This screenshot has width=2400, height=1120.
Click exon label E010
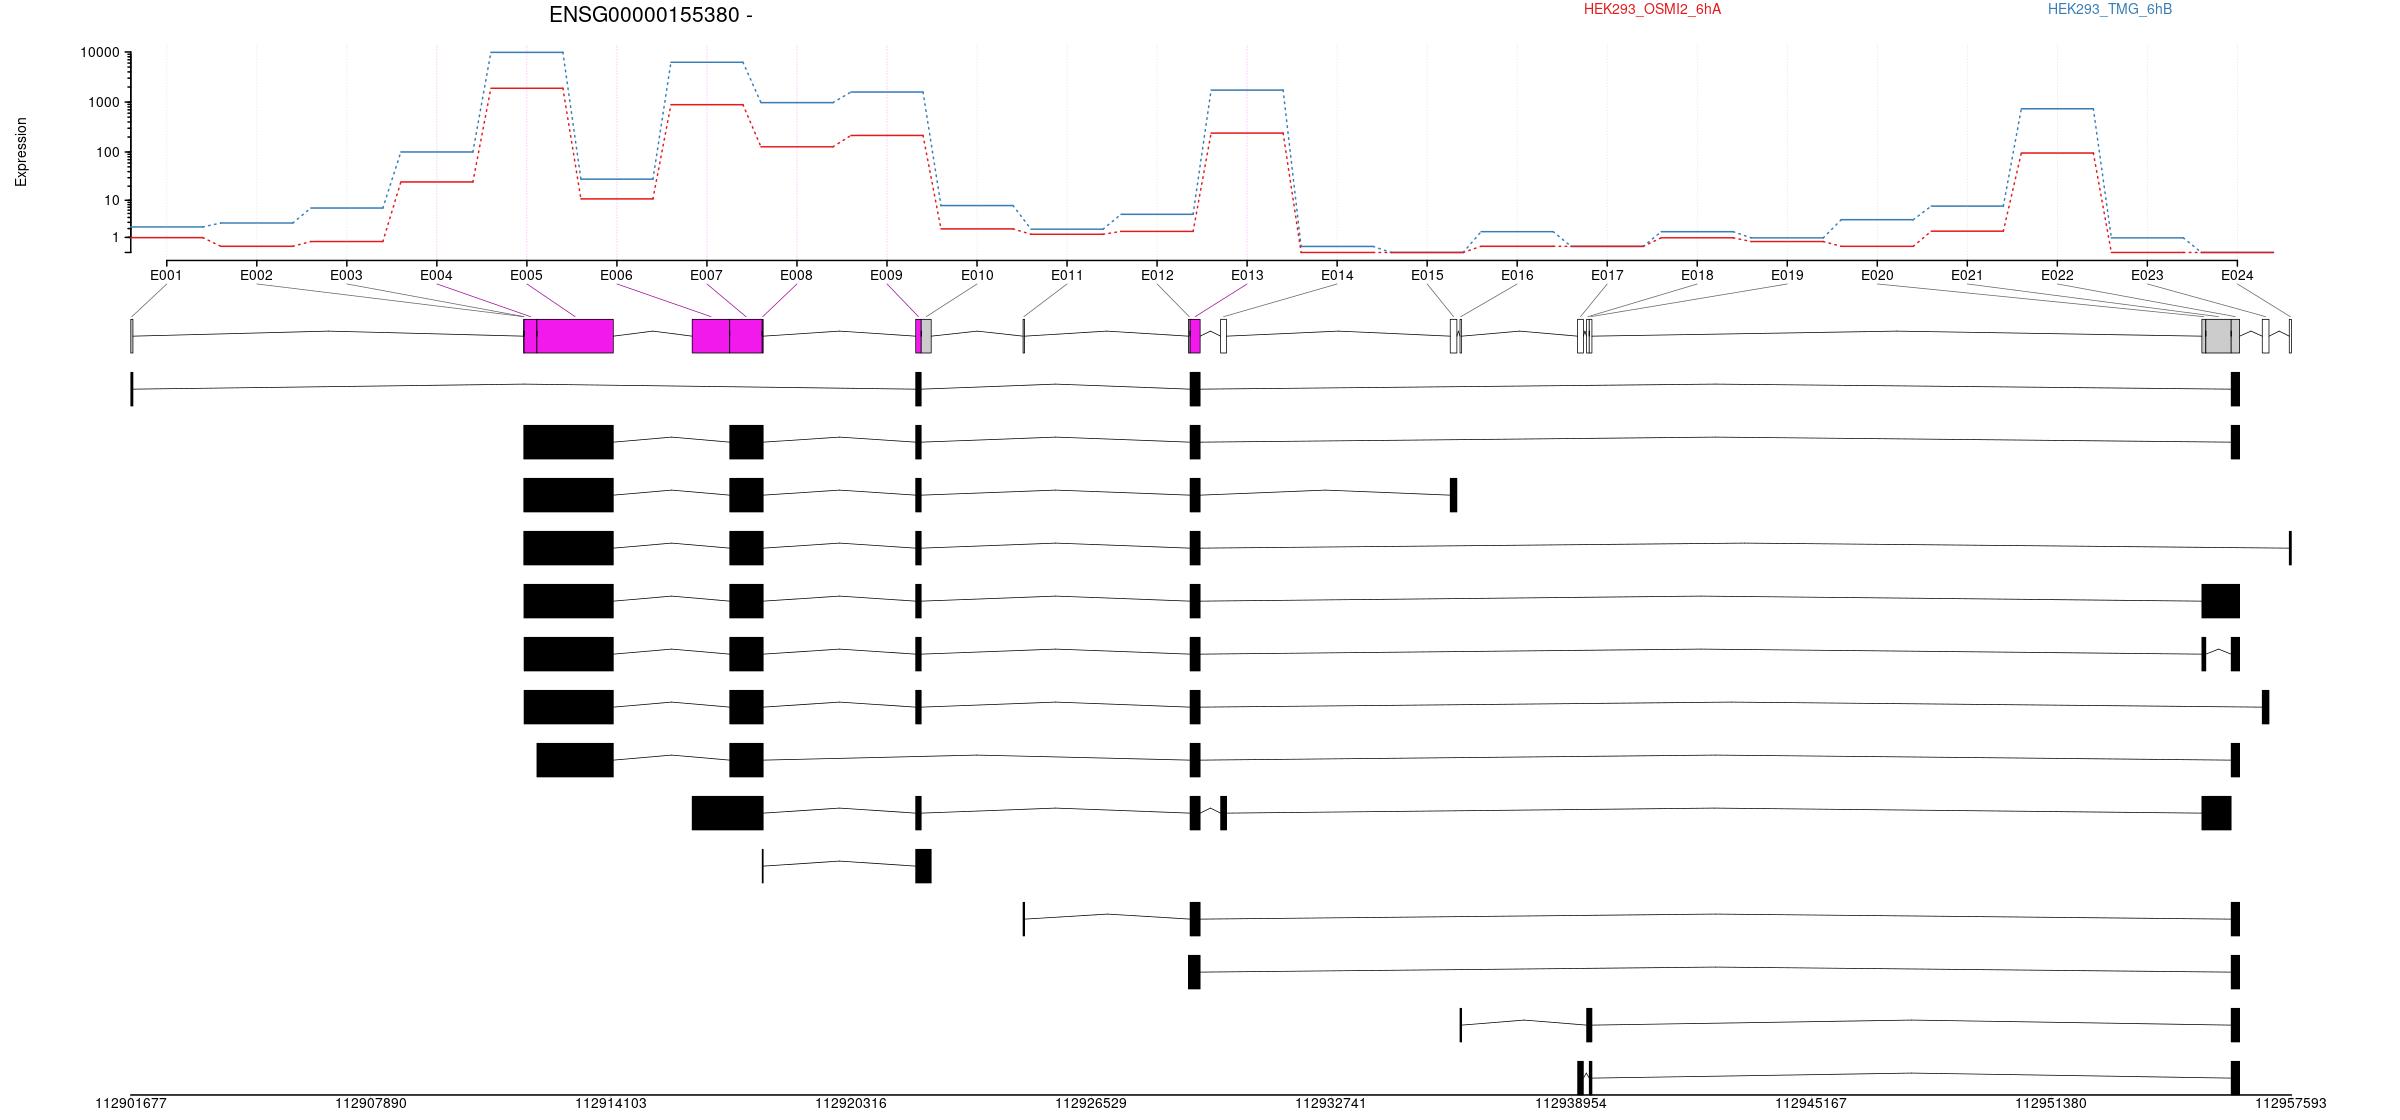point(977,275)
